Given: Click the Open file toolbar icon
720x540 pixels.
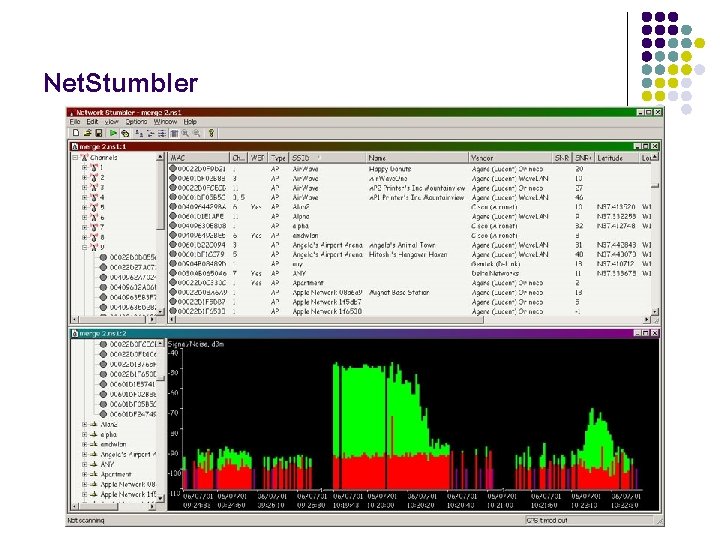Looking at the screenshot, I should pyautogui.click(x=87, y=133).
